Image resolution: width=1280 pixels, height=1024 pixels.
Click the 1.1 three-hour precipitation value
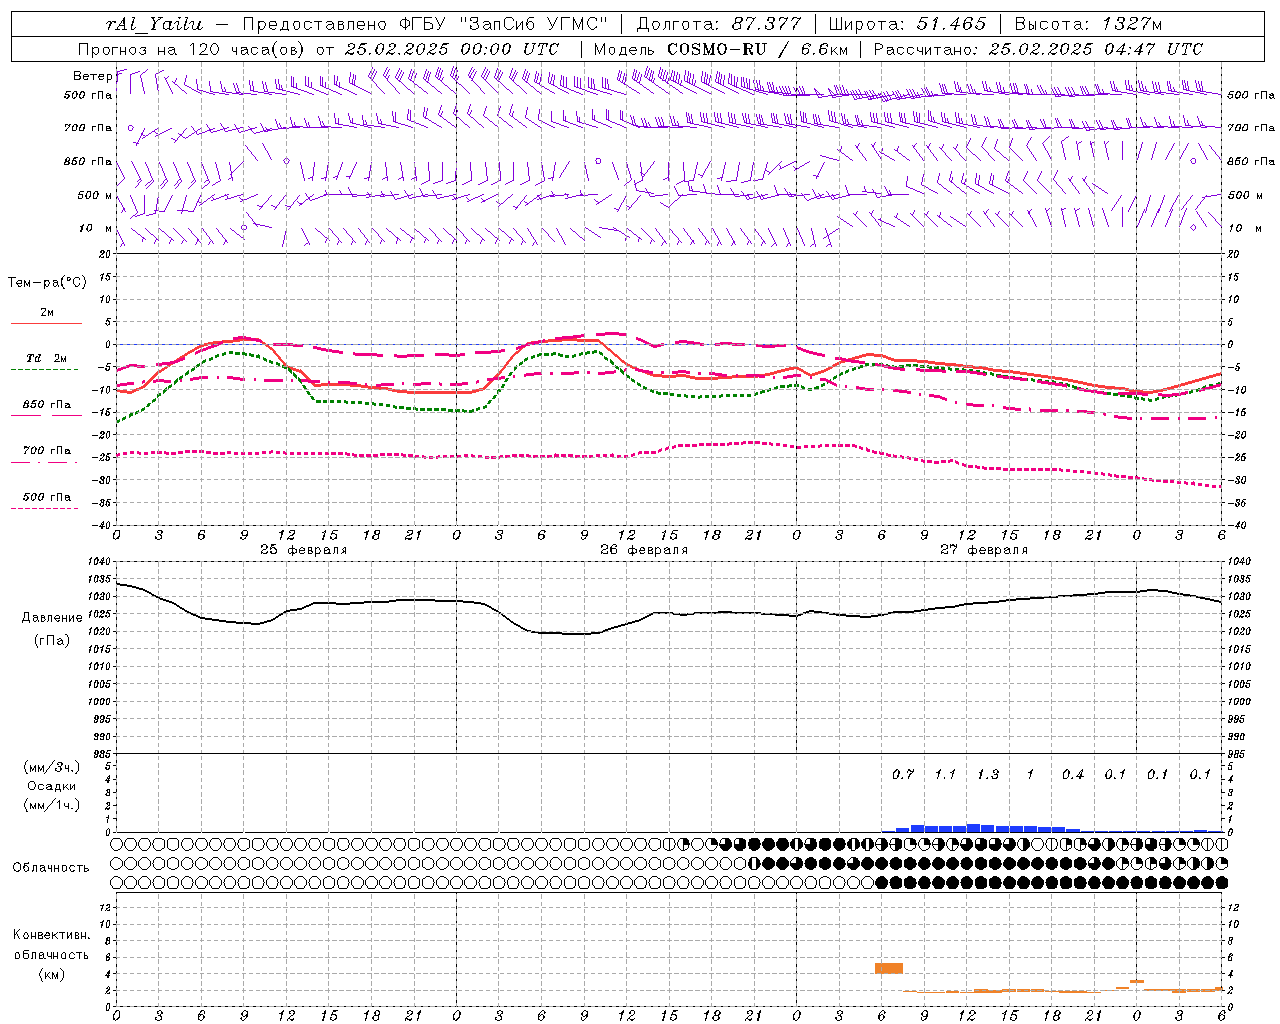pos(945,775)
